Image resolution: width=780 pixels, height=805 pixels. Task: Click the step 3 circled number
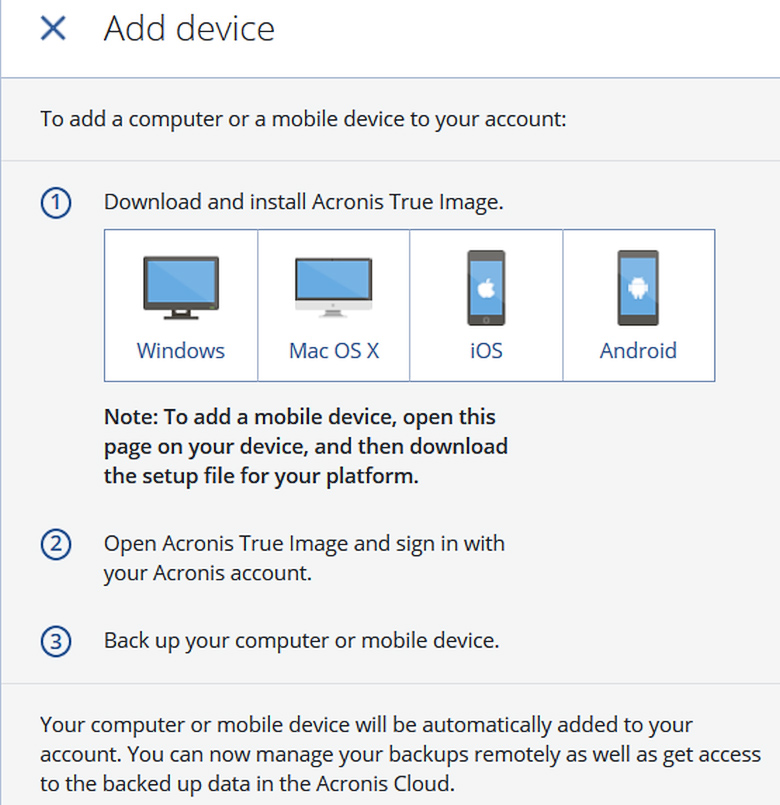click(56, 641)
